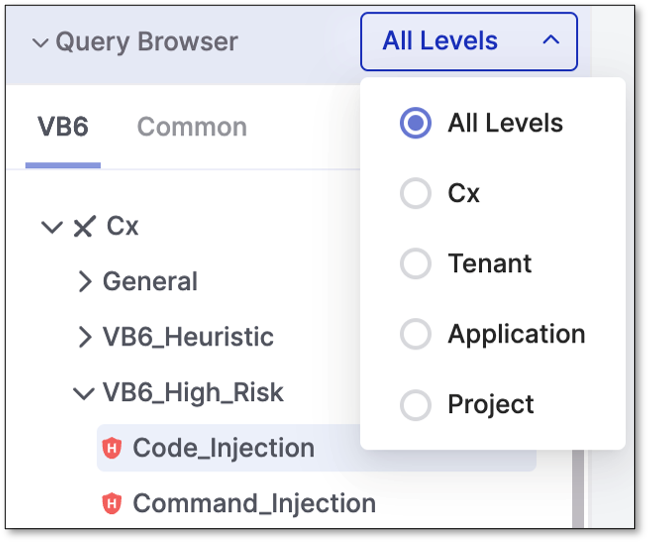This screenshot has height=542, width=648.
Task: Collapse the Cx tree node
Action: click(52, 227)
